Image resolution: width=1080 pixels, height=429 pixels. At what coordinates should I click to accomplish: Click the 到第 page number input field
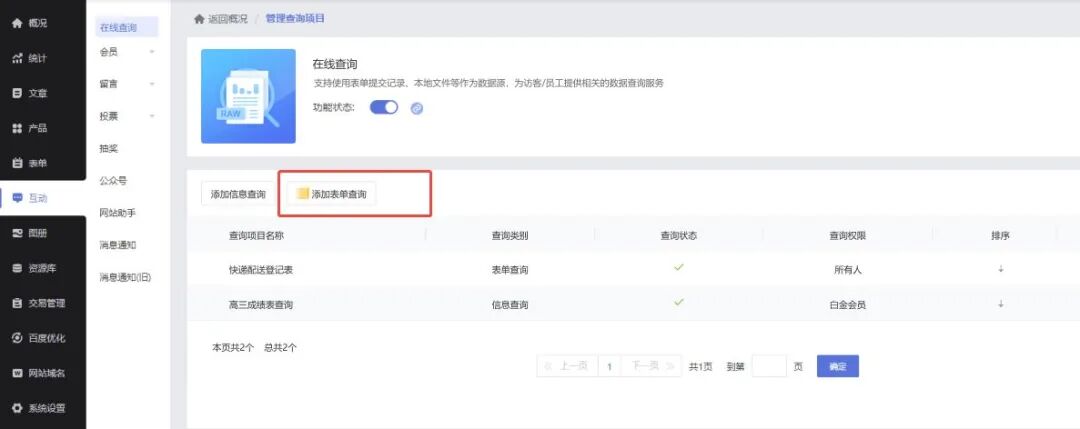[769, 366]
